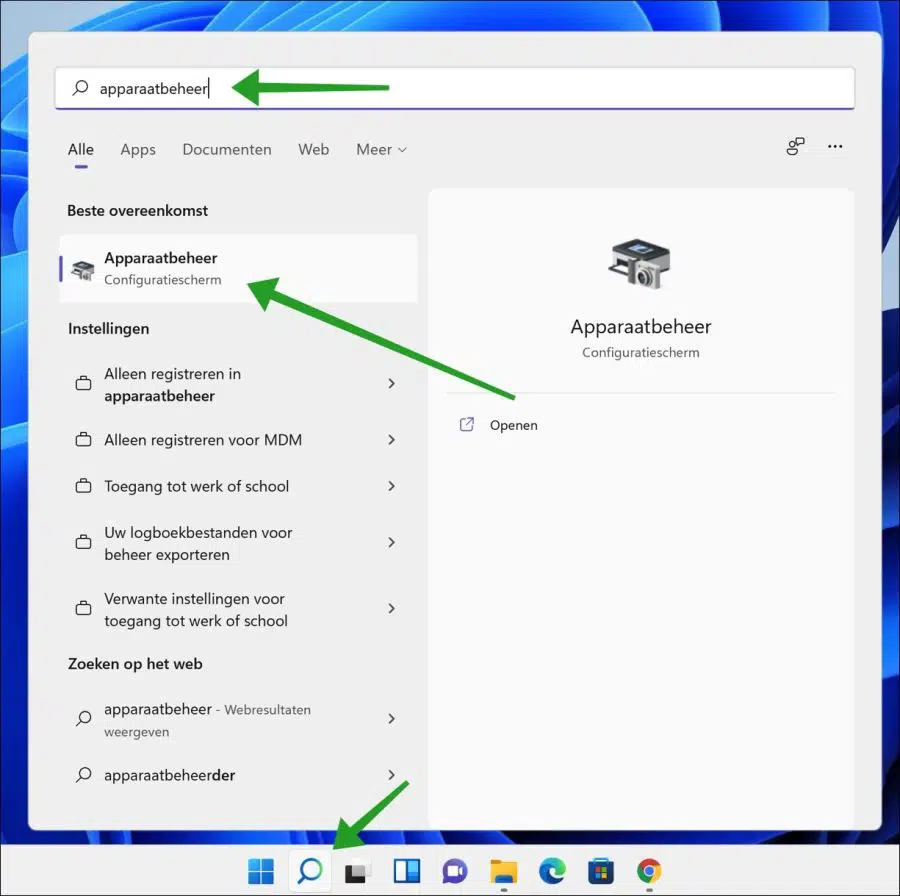This screenshot has width=900, height=896.
Task: Click Openen in the preview pane
Action: (514, 425)
